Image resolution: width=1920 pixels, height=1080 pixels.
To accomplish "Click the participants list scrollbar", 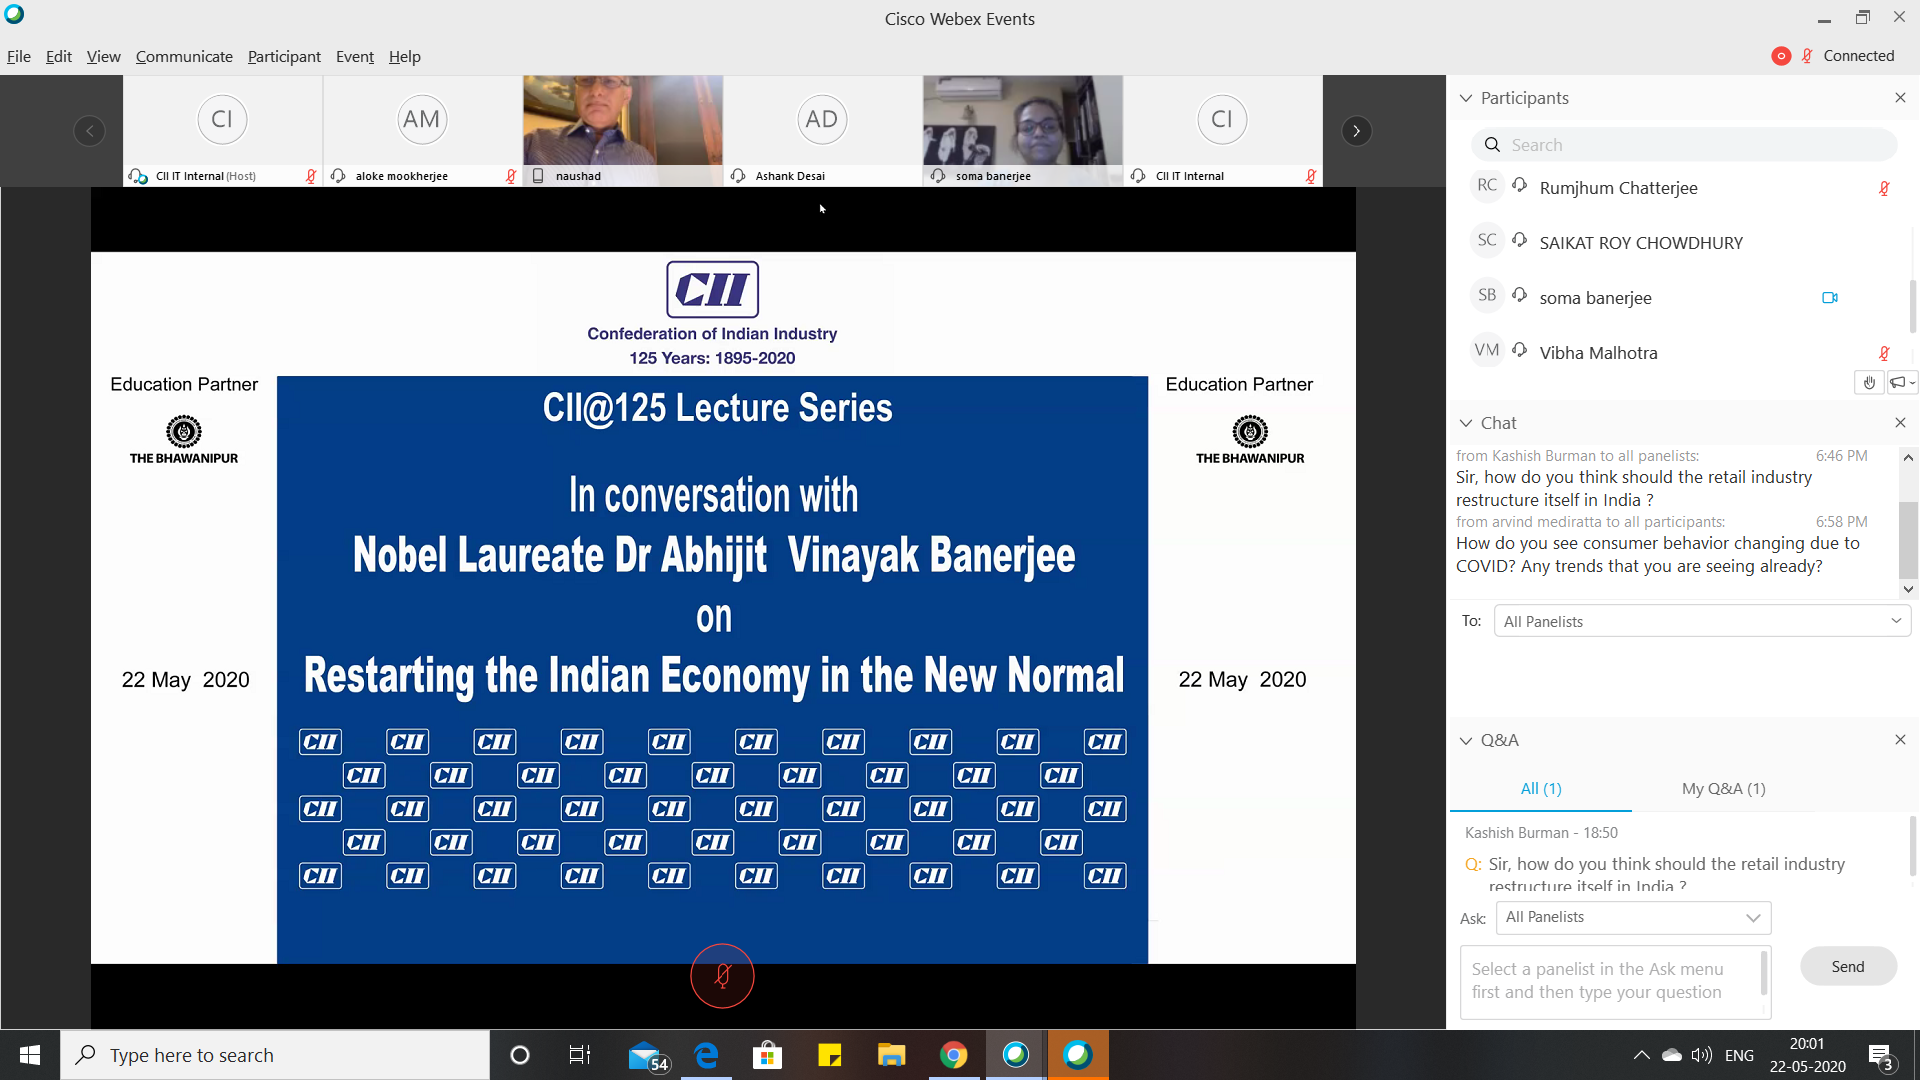I will (1913, 305).
